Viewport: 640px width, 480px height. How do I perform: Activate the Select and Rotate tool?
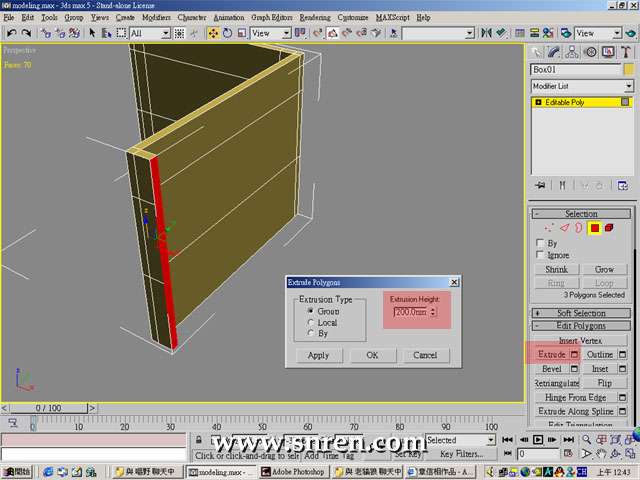pyautogui.click(x=227, y=33)
